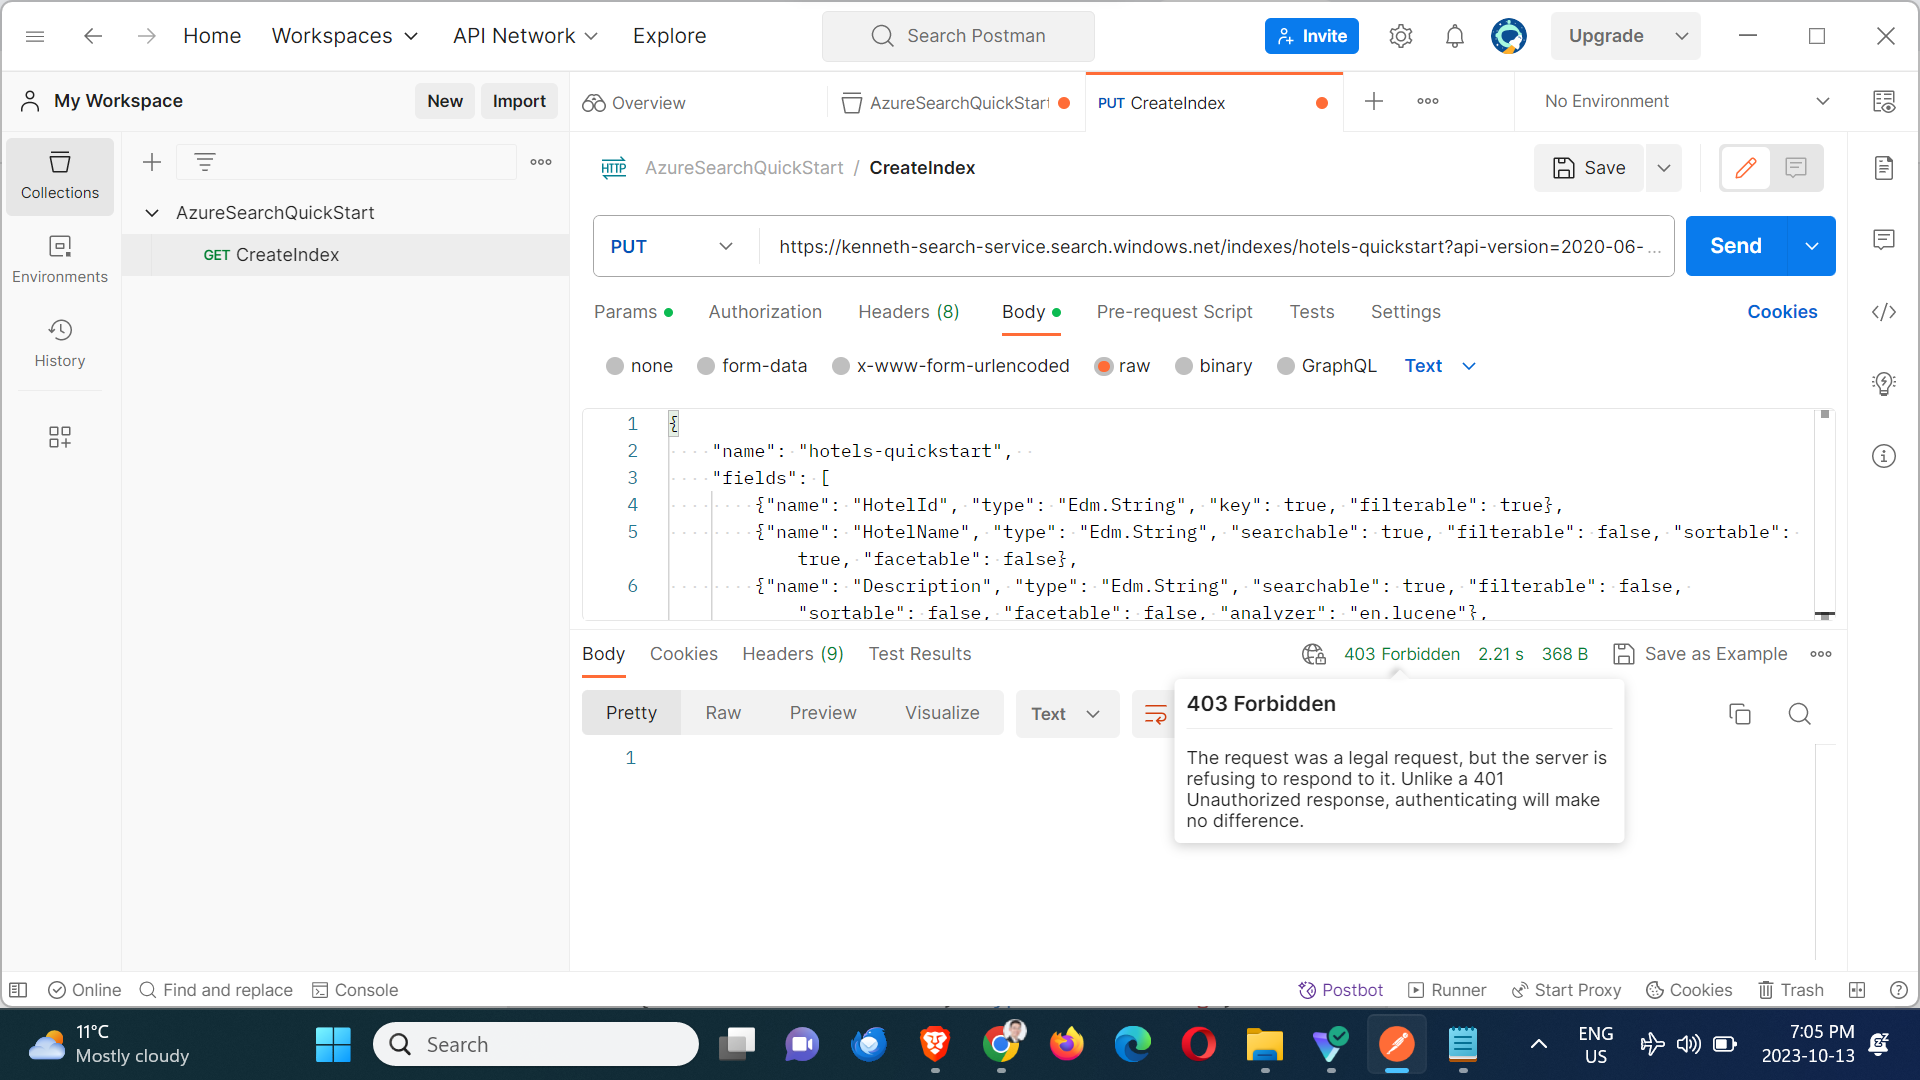Open Postman notifications bell
Viewport: 1920px width, 1080px height.
coord(1454,37)
